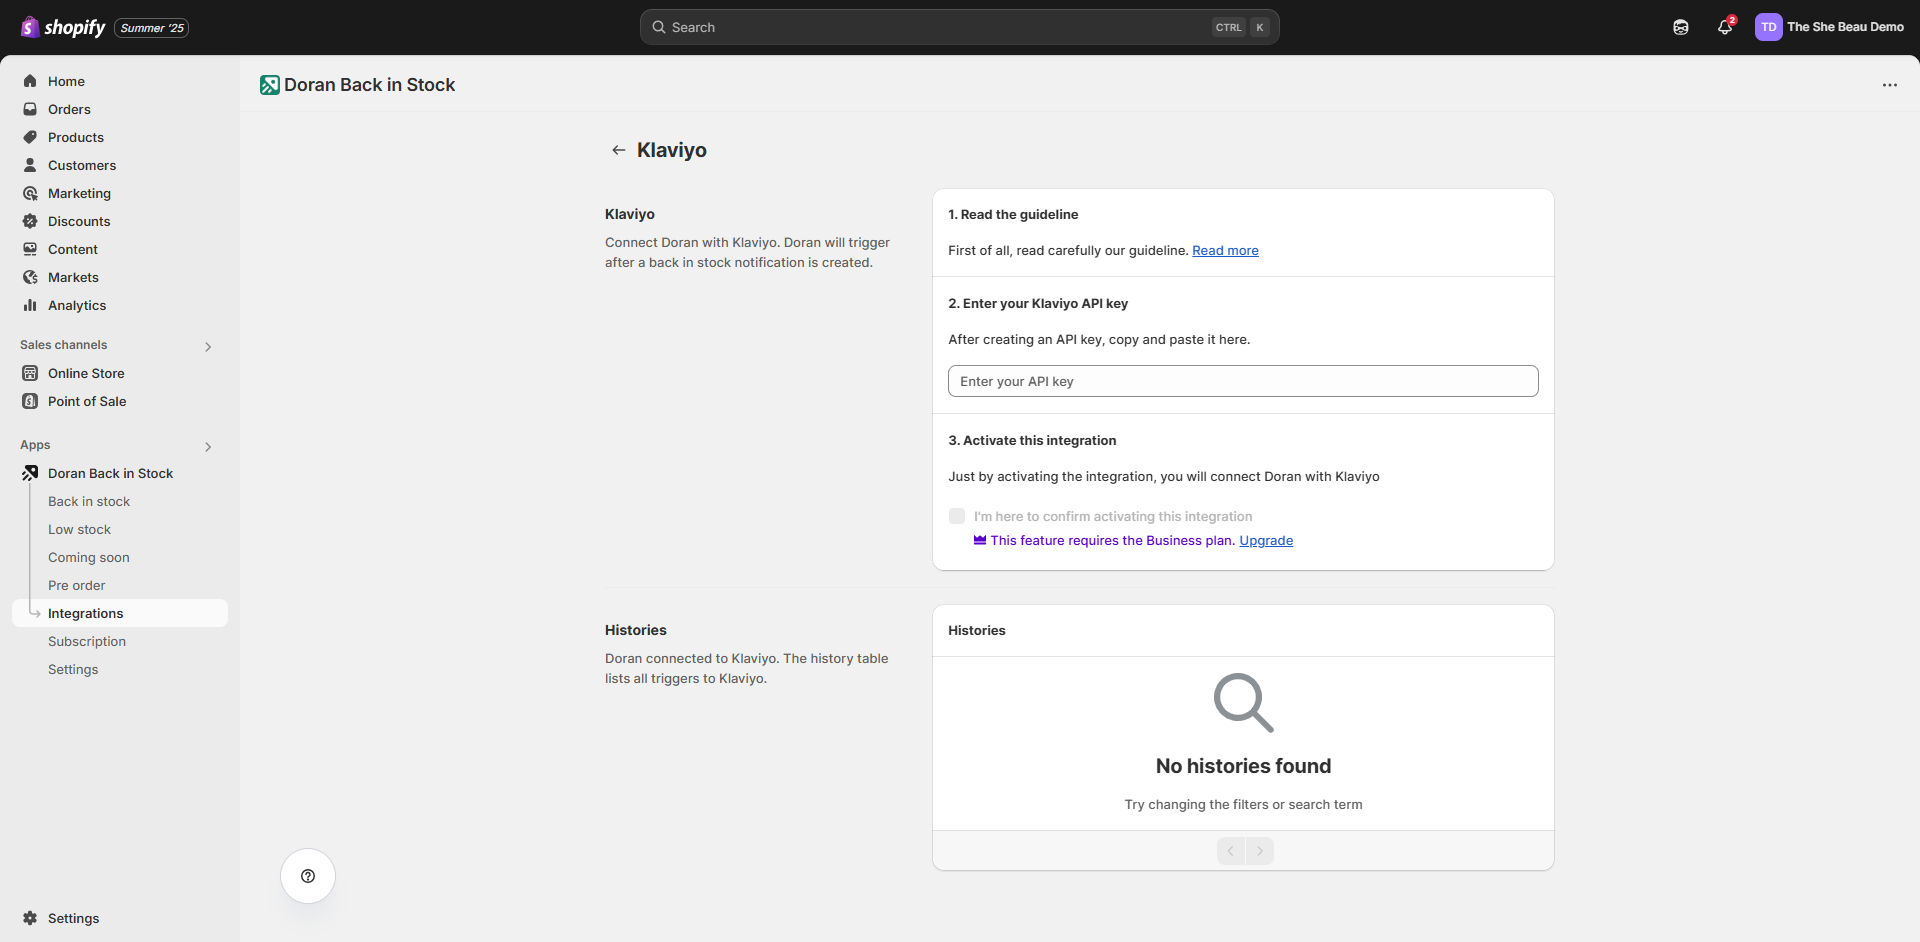Click the Shopify logo
Image resolution: width=1920 pixels, height=942 pixels.
point(63,27)
